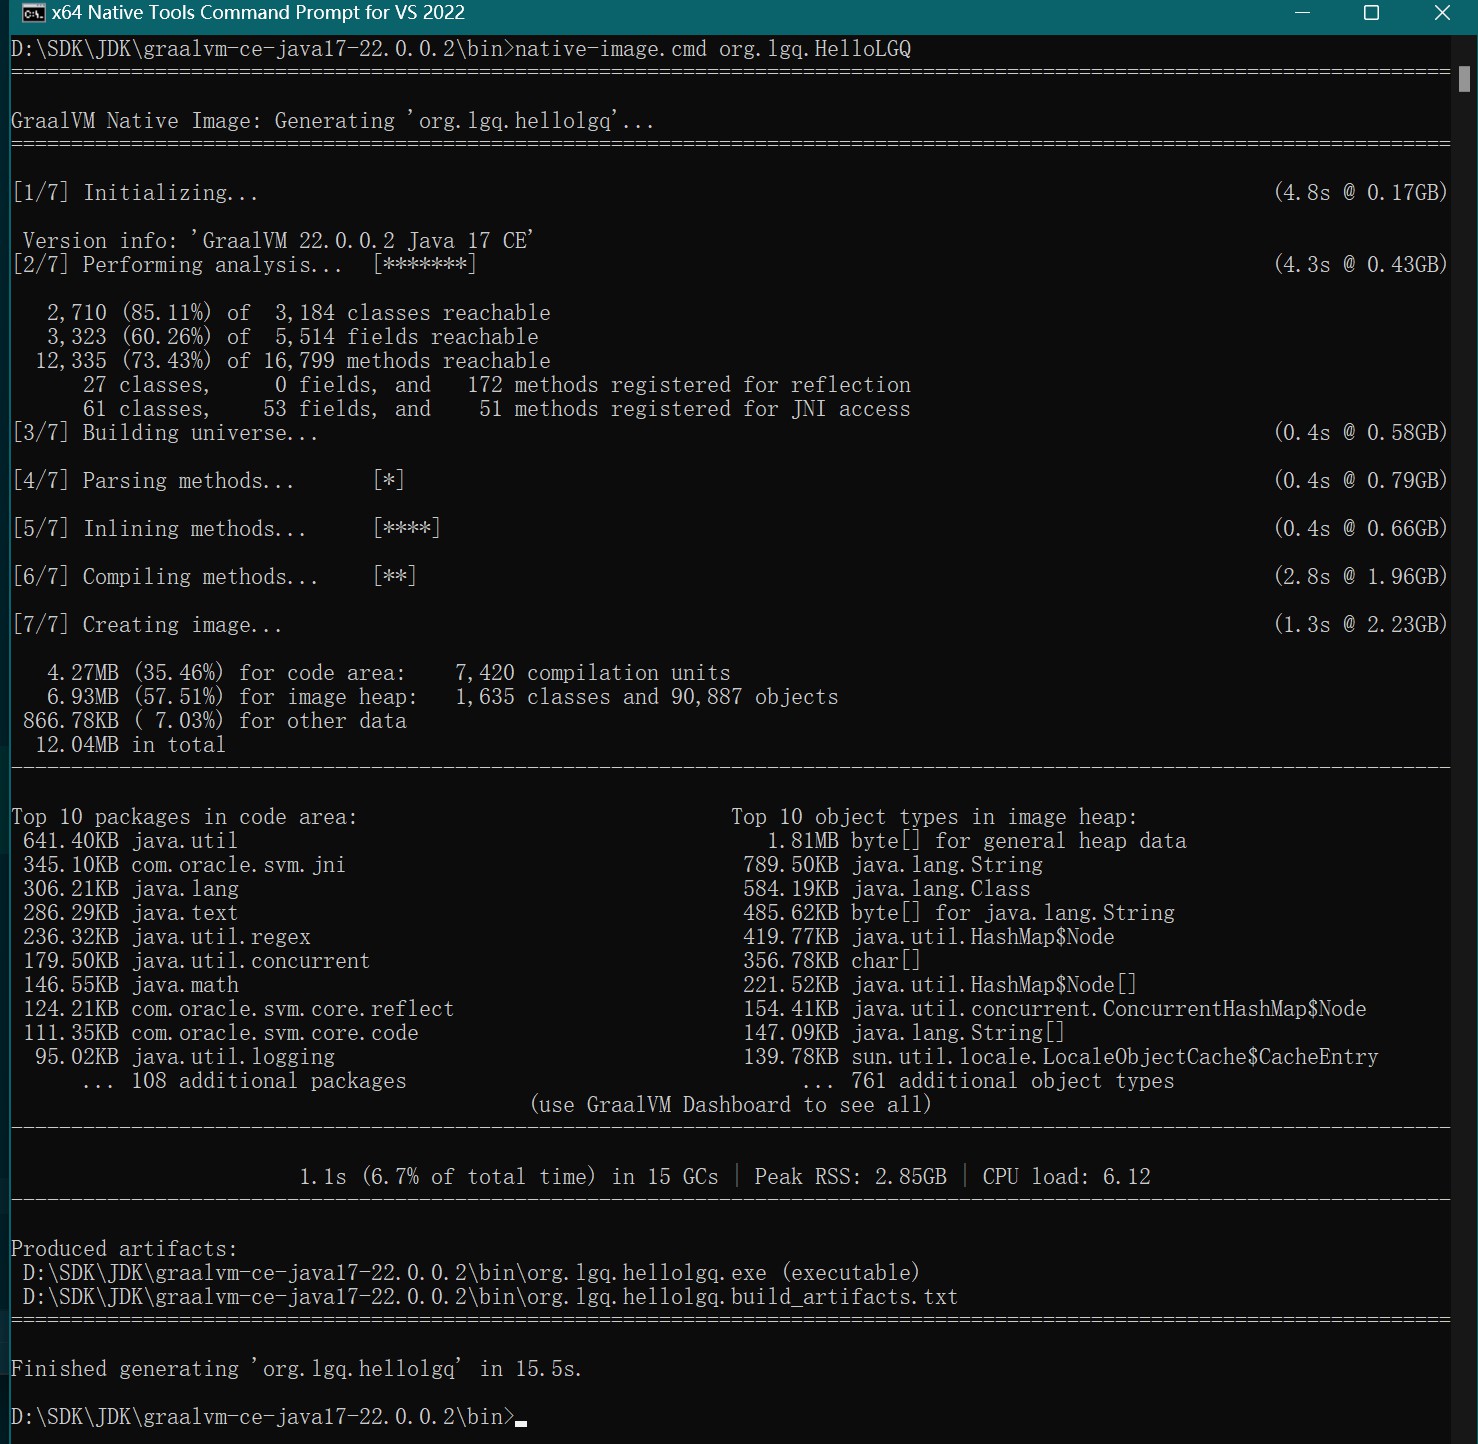Click the '345.10KB com.oracle.svm.jni' row
The height and width of the screenshot is (1444, 1478).
click(184, 865)
